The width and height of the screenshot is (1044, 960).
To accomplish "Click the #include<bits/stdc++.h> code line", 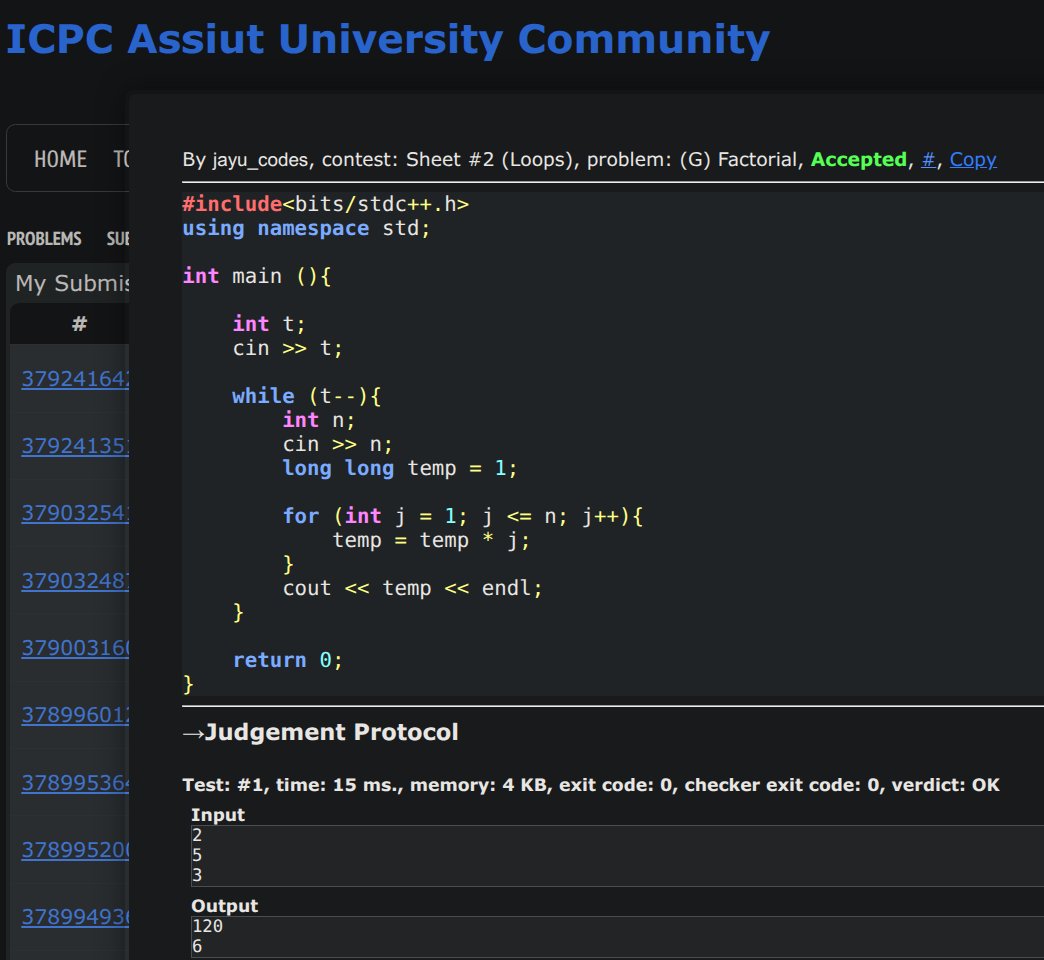I will pos(326,204).
